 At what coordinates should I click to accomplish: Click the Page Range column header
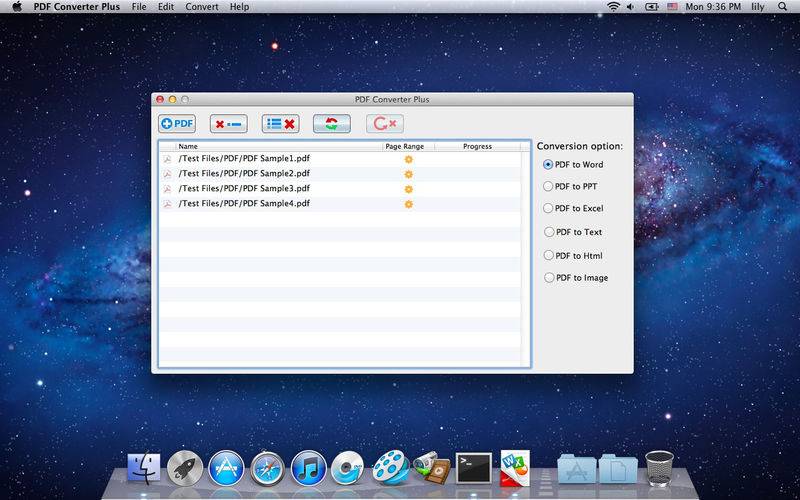pos(408,146)
